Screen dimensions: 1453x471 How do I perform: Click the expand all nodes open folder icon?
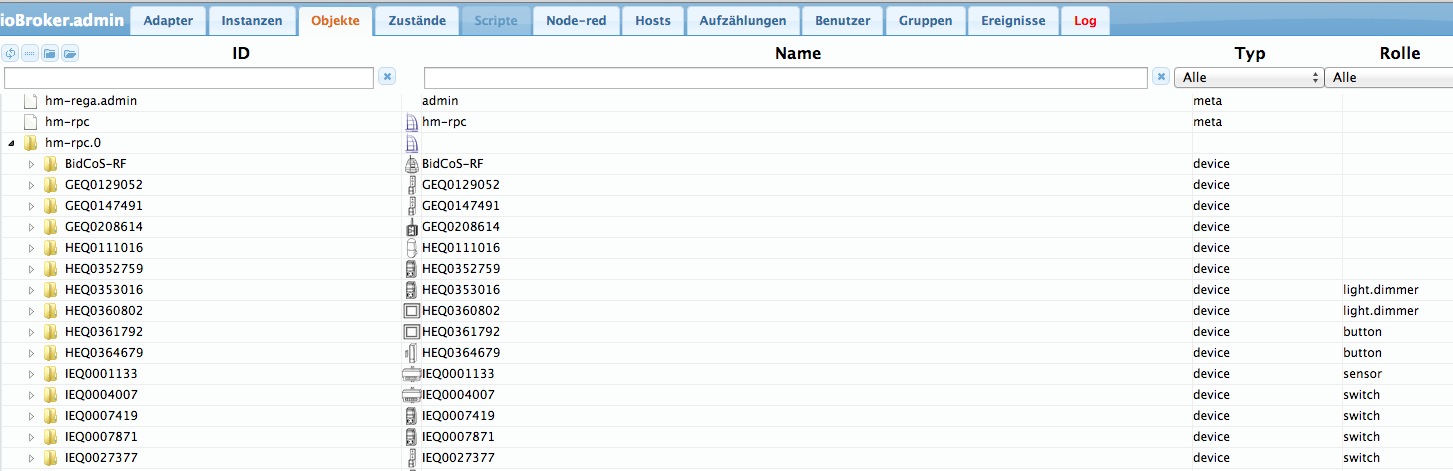69,54
